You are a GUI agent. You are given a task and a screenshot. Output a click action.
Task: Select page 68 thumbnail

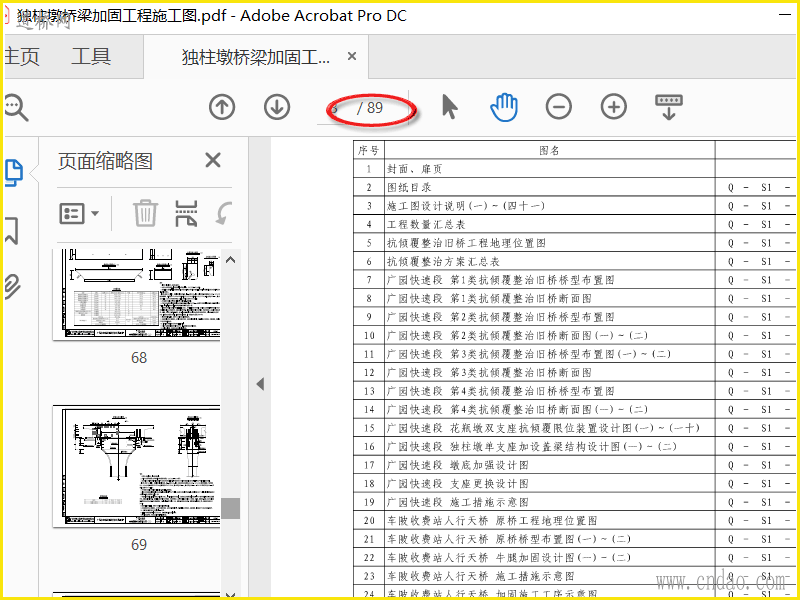[137, 294]
